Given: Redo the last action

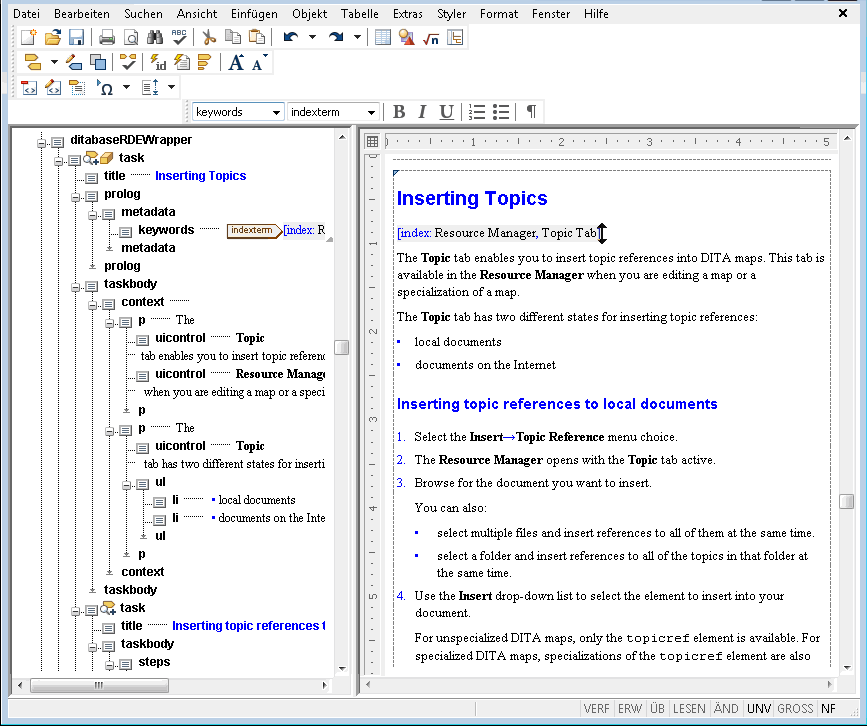Looking at the screenshot, I should pos(336,38).
